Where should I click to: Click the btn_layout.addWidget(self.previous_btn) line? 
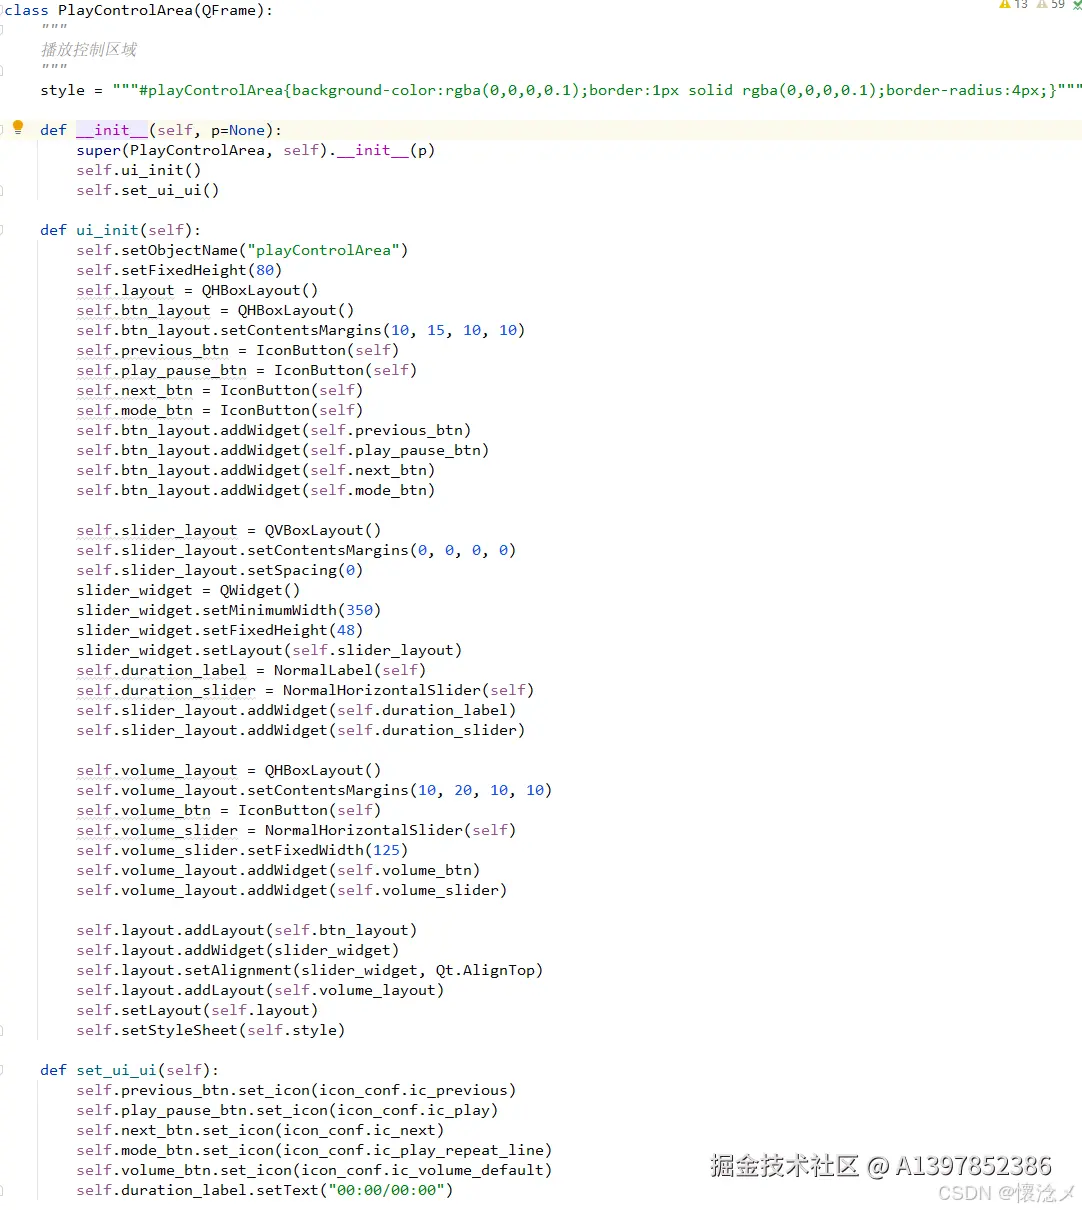(274, 430)
